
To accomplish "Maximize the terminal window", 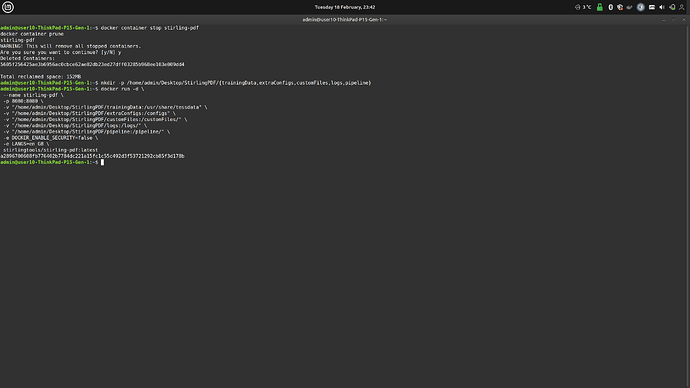I will click(674, 20).
